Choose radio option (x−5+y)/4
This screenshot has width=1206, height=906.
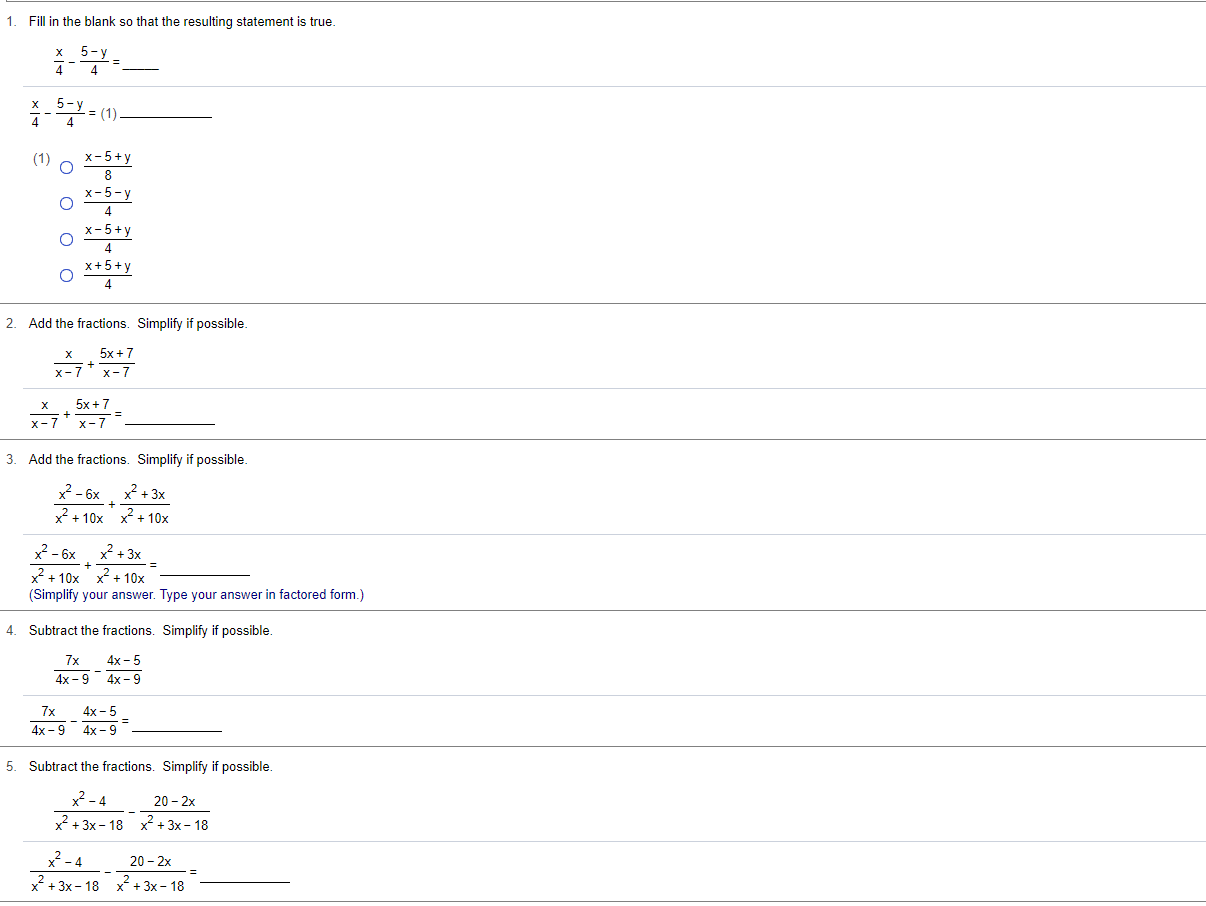(66, 240)
